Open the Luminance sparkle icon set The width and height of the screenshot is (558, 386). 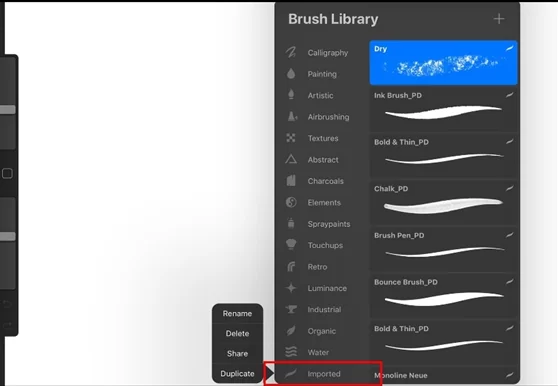point(291,288)
